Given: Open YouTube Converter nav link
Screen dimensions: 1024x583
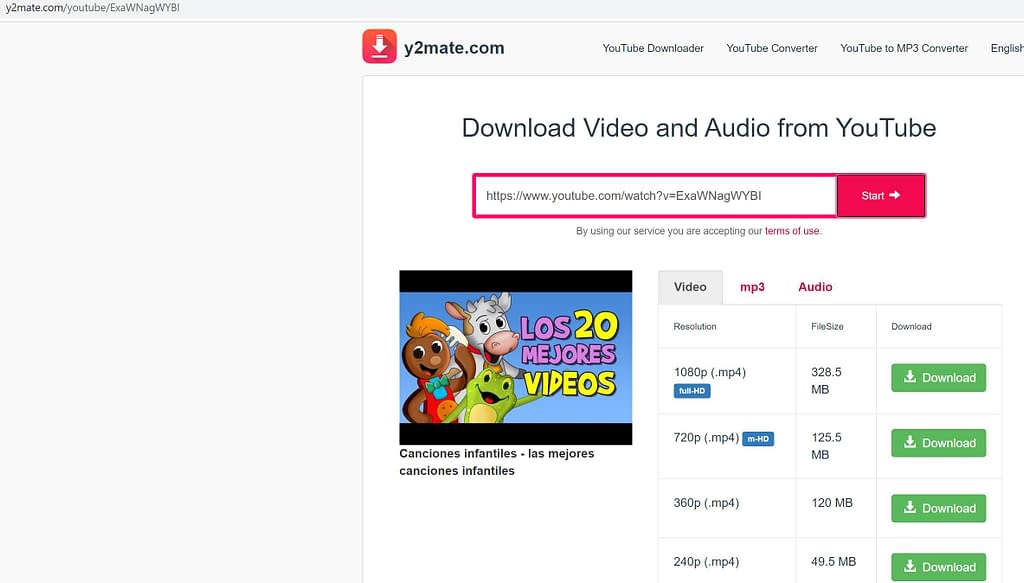Looking at the screenshot, I should click(x=772, y=48).
